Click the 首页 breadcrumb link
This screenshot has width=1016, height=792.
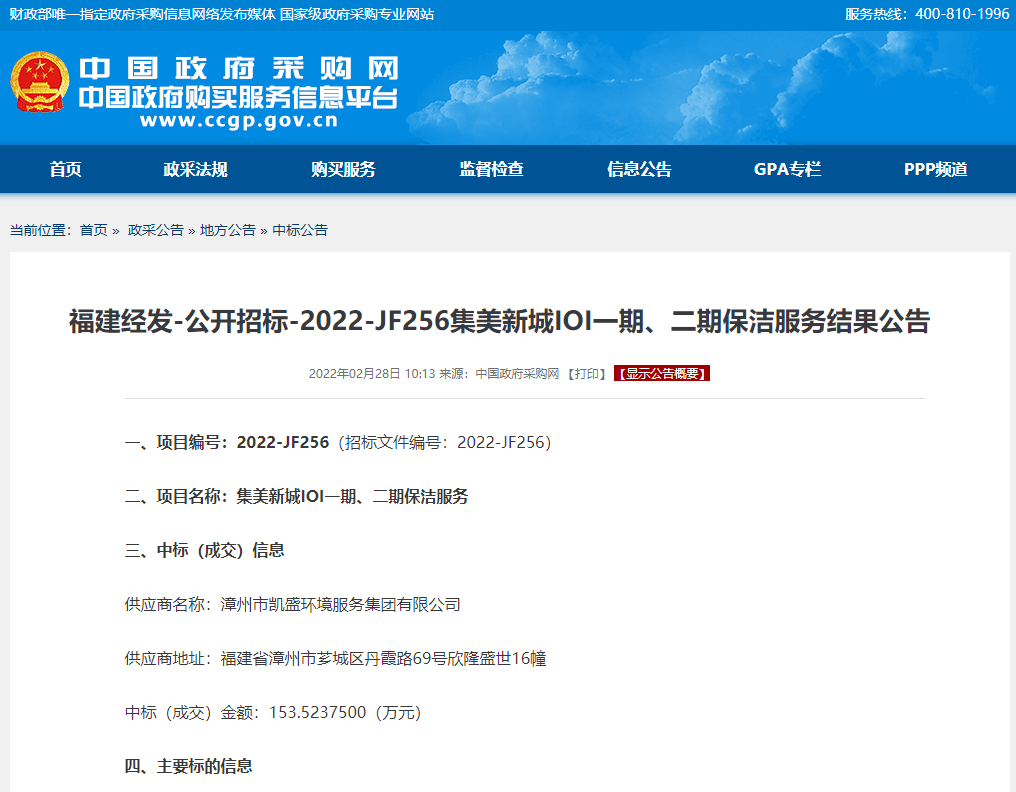(x=93, y=230)
